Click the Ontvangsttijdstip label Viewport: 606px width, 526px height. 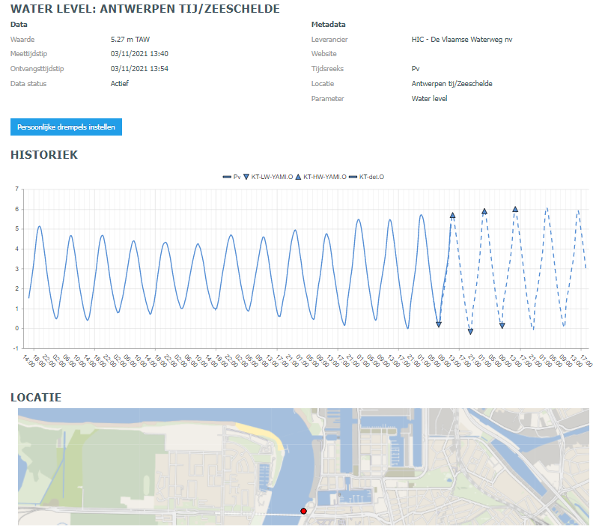click(37, 68)
